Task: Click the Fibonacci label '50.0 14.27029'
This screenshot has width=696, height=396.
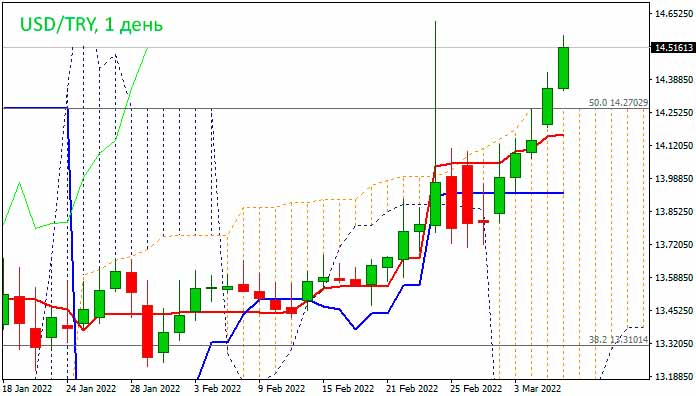Action: tap(618, 103)
